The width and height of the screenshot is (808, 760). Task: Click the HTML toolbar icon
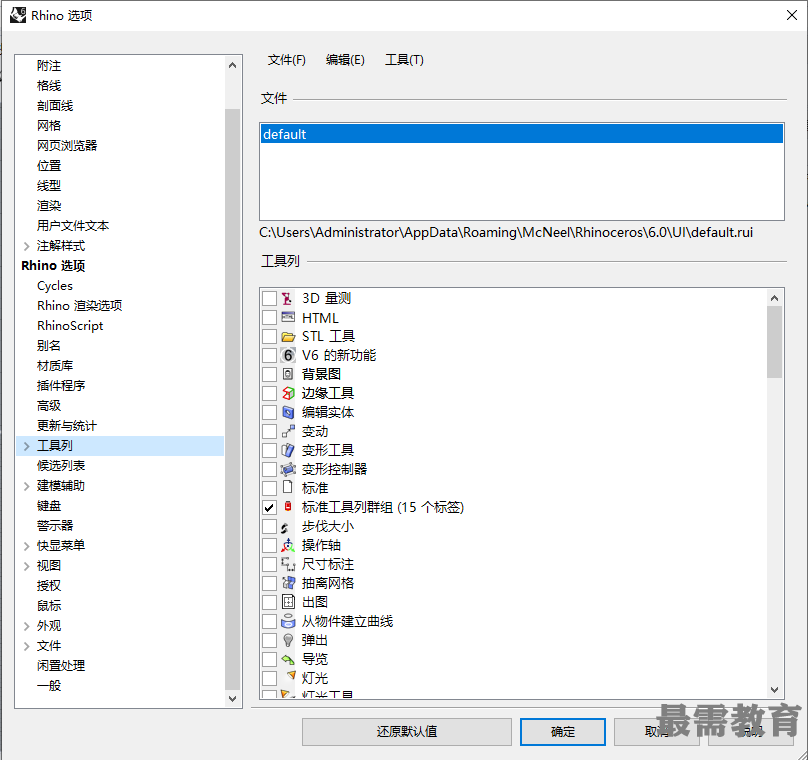pyautogui.click(x=288, y=317)
